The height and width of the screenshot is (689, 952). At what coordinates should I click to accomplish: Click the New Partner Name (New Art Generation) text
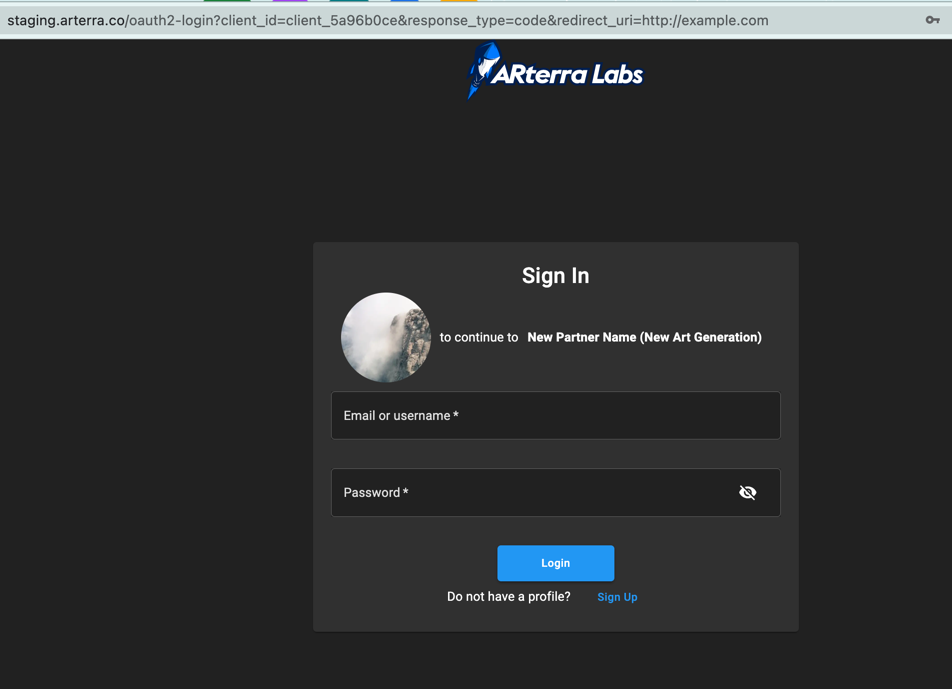pyautogui.click(x=644, y=338)
